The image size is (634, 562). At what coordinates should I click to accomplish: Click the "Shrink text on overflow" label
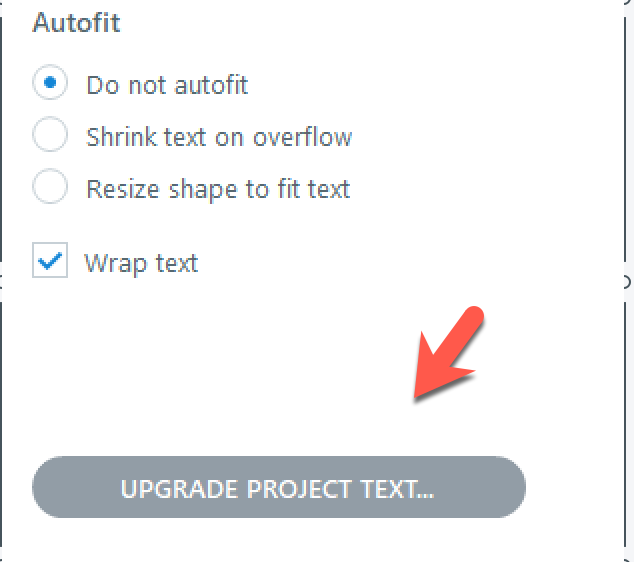click(219, 137)
